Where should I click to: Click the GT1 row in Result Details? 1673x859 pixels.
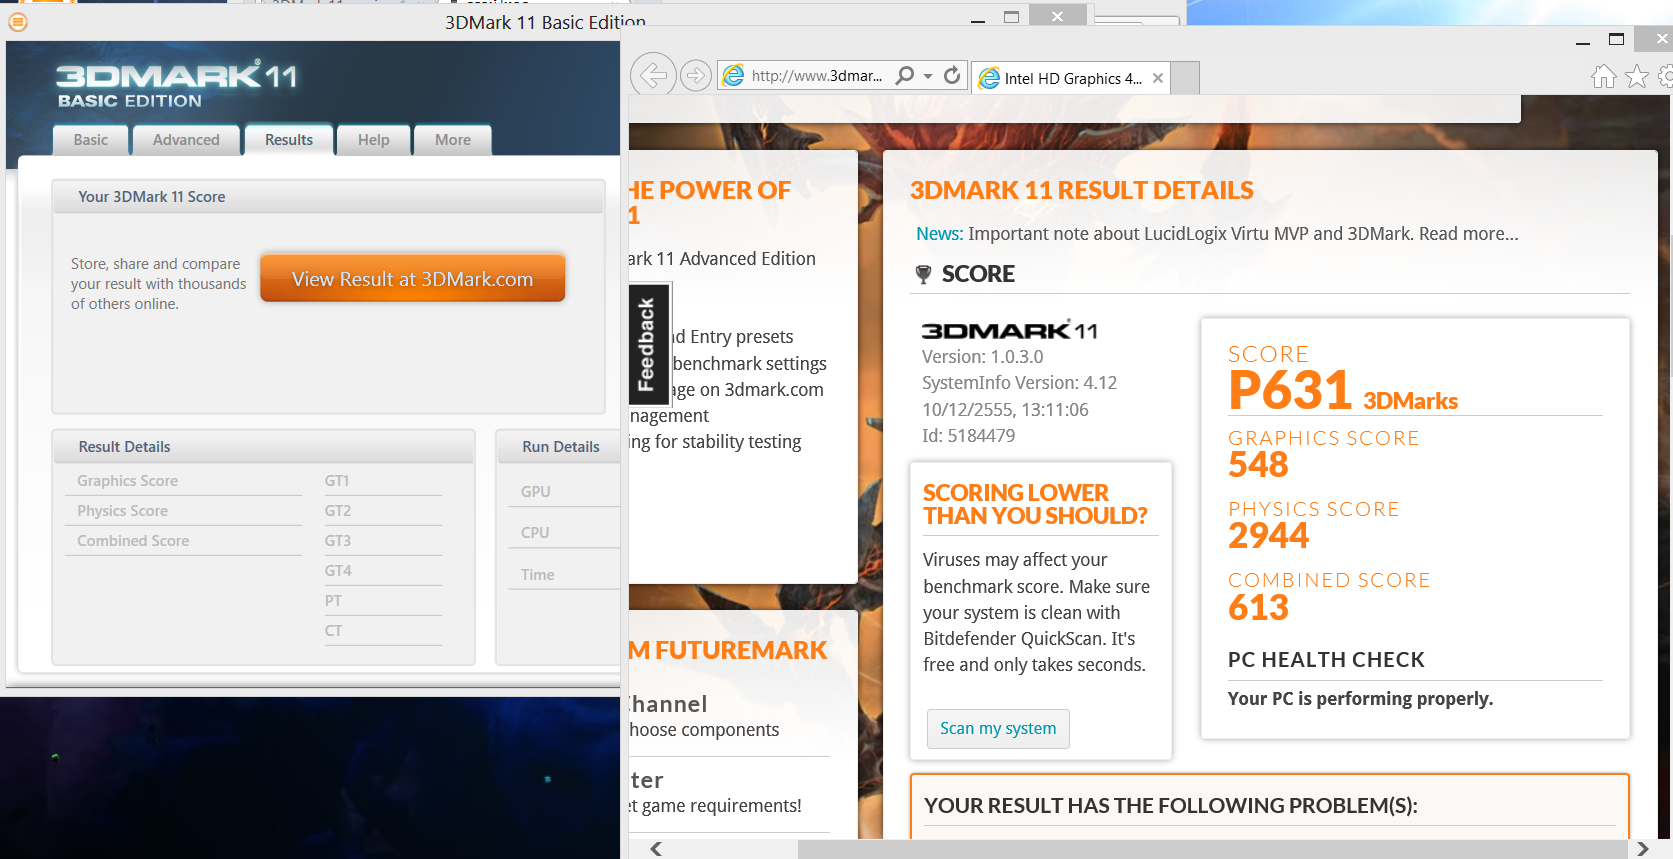tap(383, 481)
